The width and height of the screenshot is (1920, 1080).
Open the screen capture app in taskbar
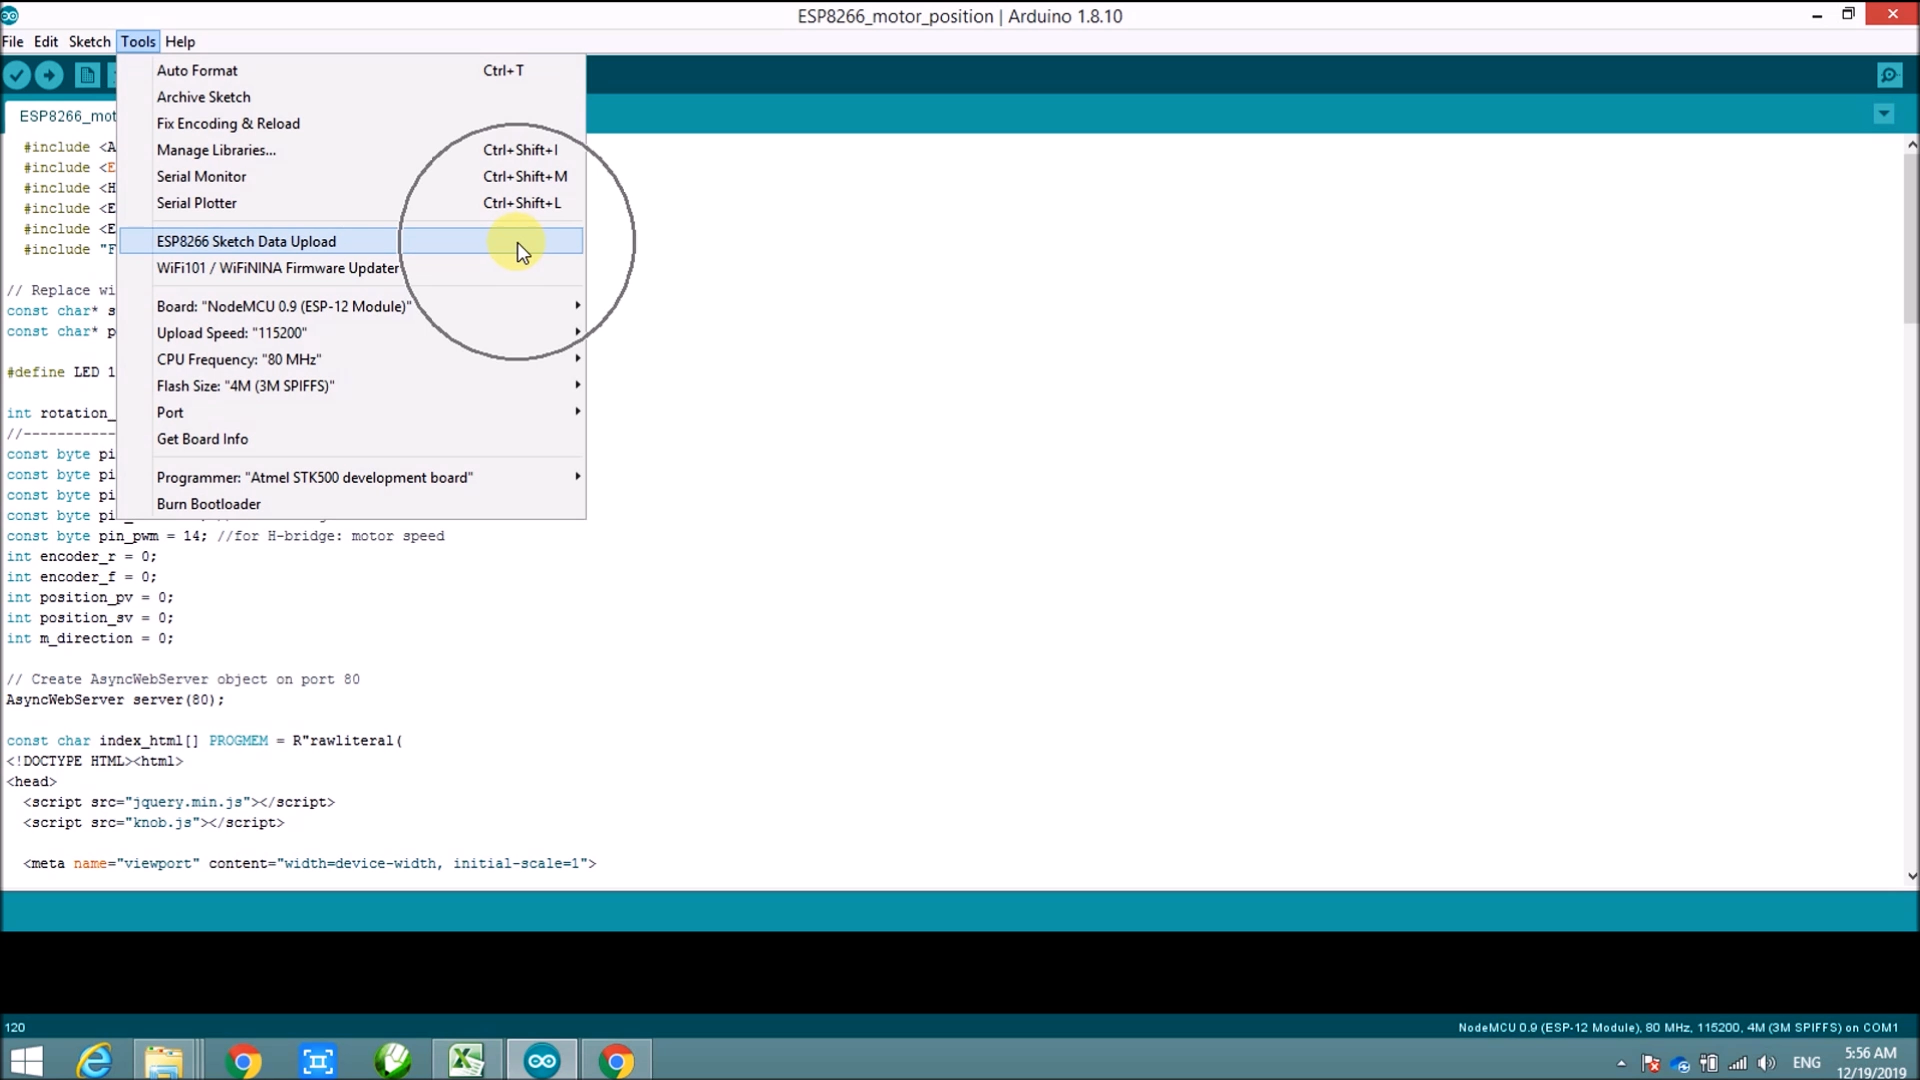click(318, 1060)
